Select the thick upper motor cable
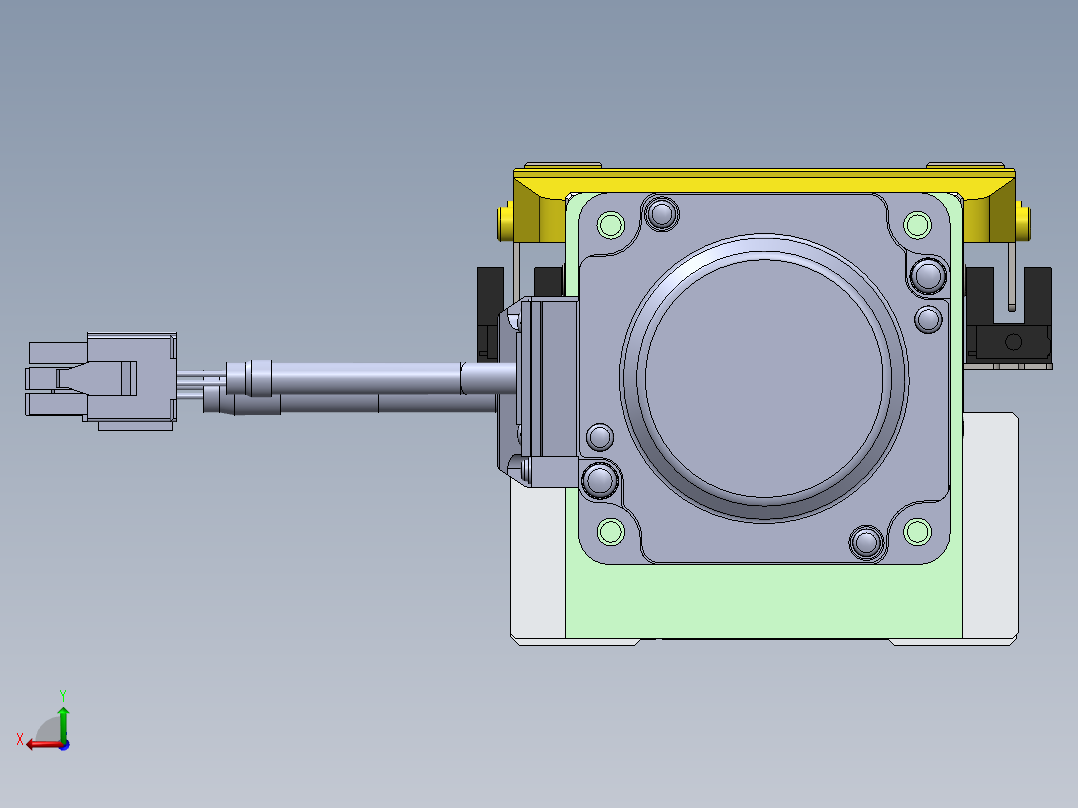The image size is (1078, 808). 371,378
